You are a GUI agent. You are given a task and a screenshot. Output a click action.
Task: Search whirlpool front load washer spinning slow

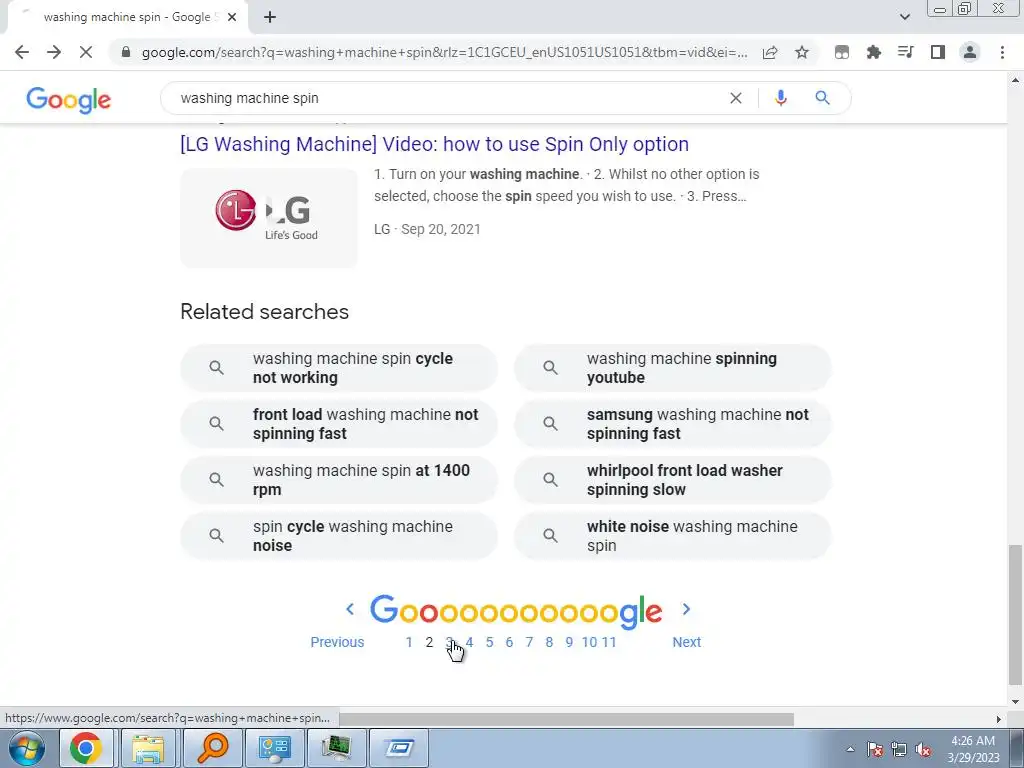click(673, 480)
